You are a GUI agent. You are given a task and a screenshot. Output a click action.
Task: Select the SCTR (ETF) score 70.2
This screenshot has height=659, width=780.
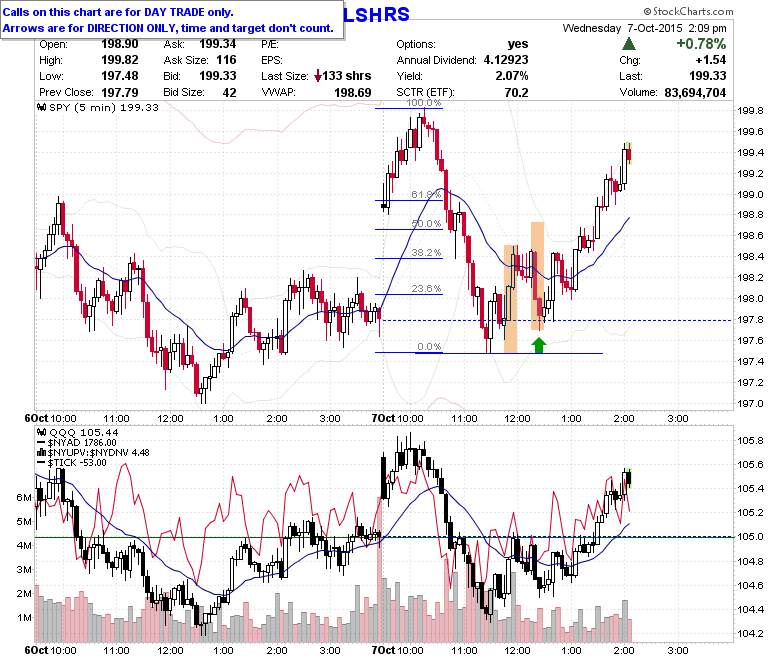tap(516, 93)
